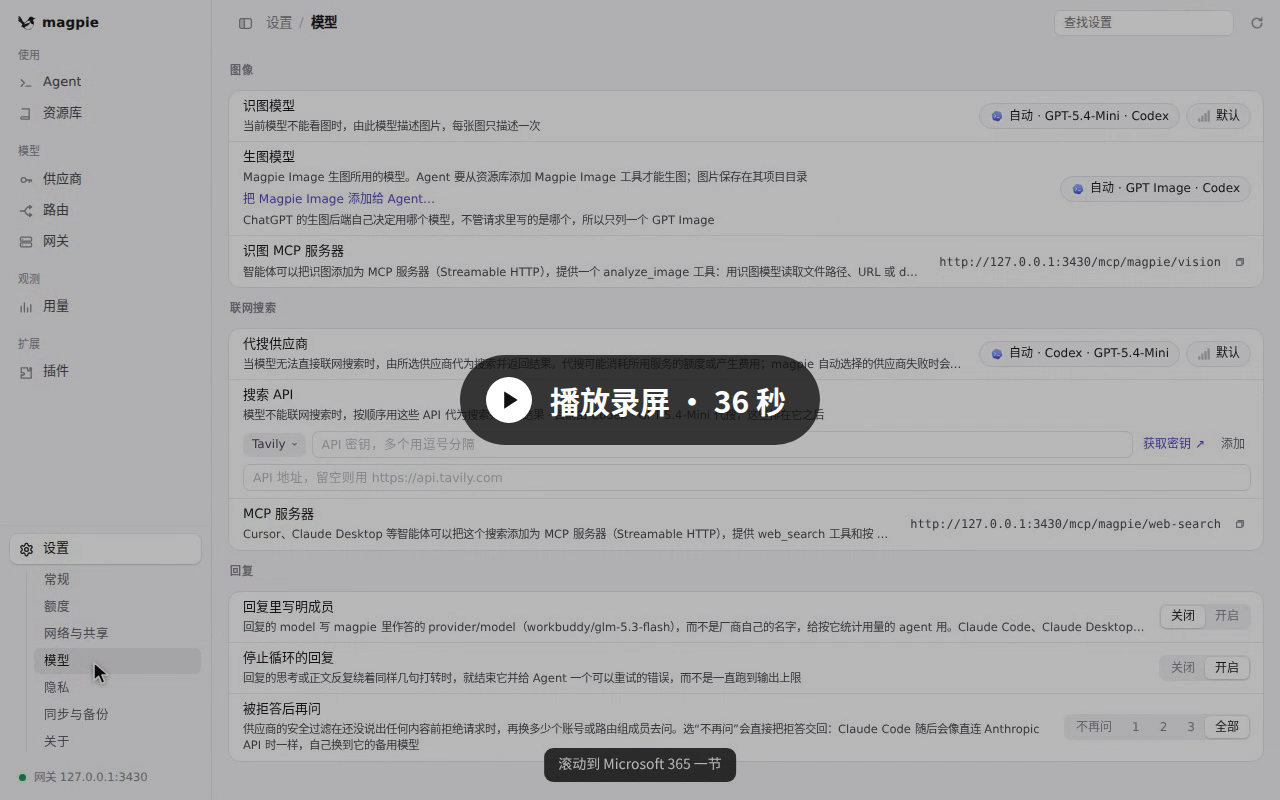Viewport: 1280px width, 800px height.
Task: Focus the API 地址 input field
Action: tap(746, 477)
